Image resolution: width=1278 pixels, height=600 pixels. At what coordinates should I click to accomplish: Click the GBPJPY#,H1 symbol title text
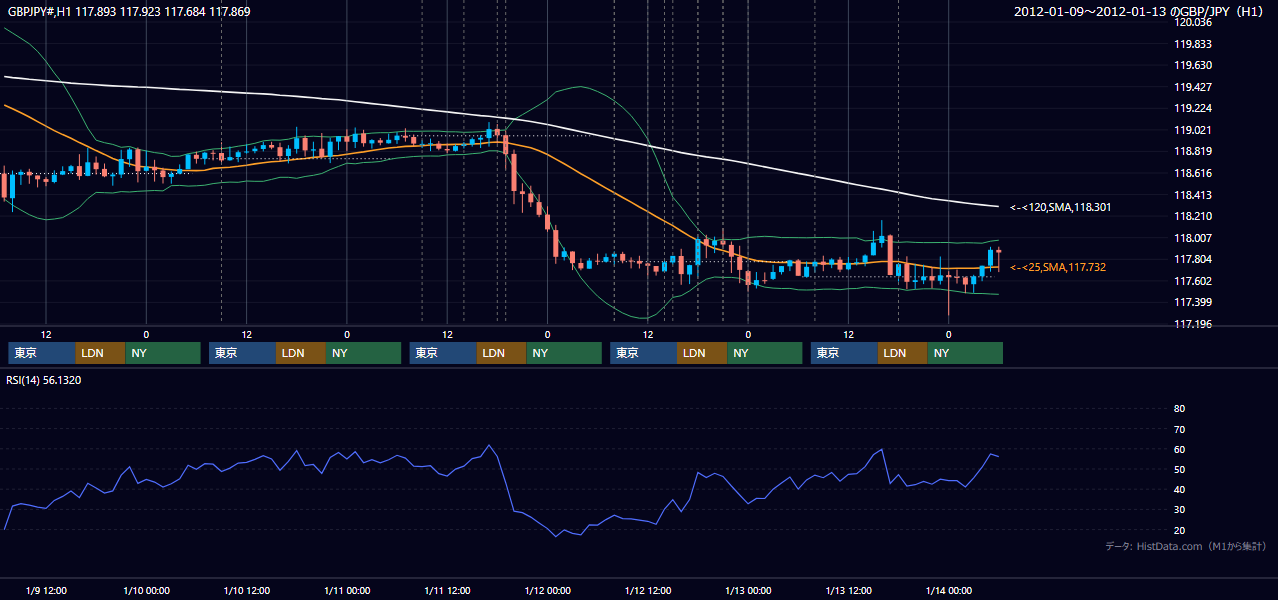coord(129,12)
